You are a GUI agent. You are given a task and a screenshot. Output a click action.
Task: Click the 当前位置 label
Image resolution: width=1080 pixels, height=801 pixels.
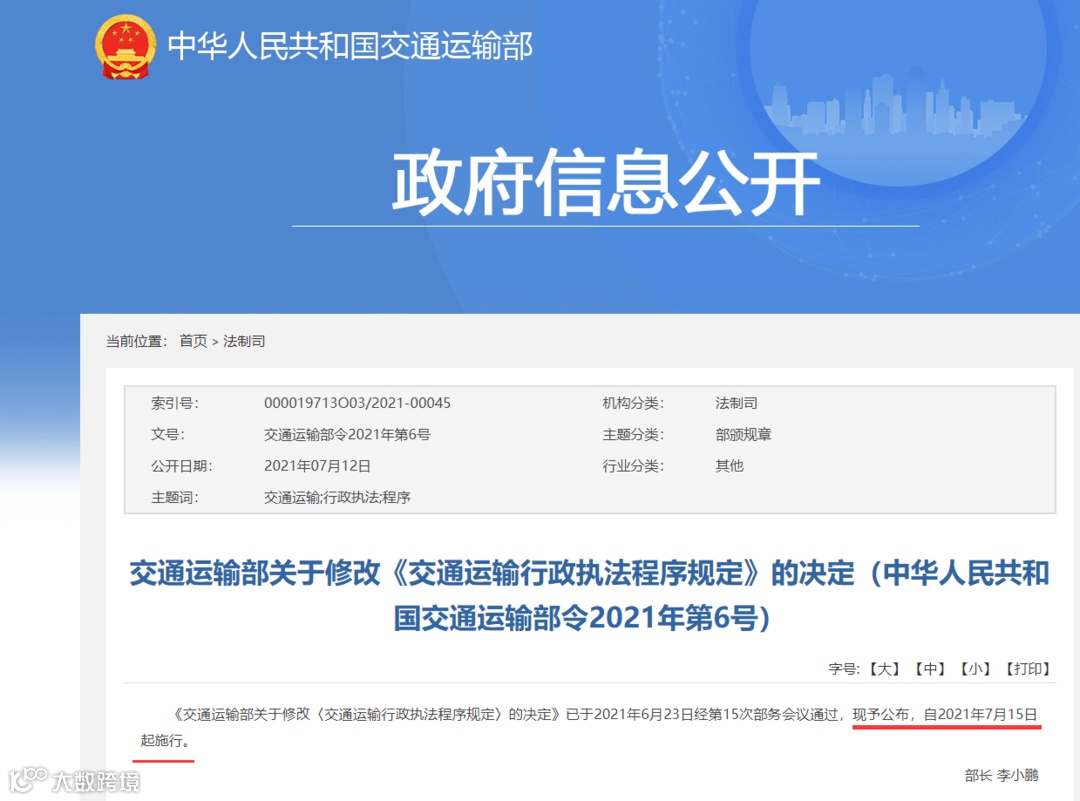136,341
